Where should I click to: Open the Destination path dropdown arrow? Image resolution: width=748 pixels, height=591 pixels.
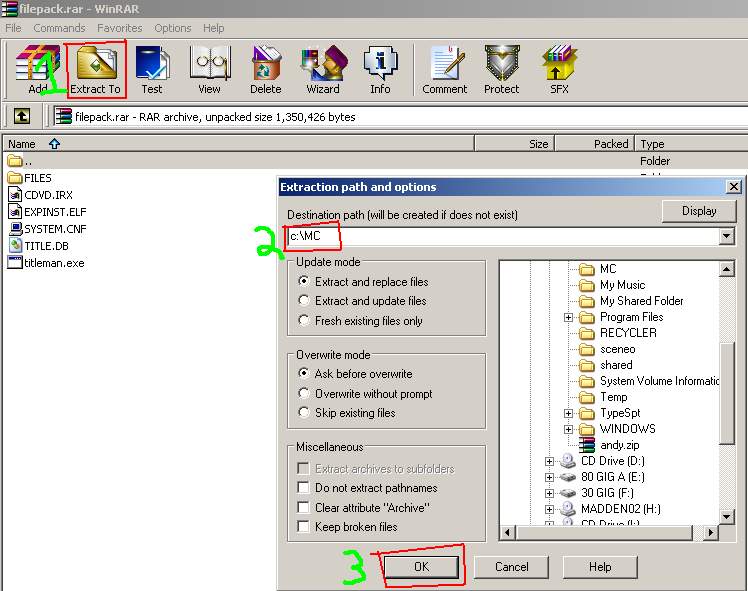[x=726, y=236]
